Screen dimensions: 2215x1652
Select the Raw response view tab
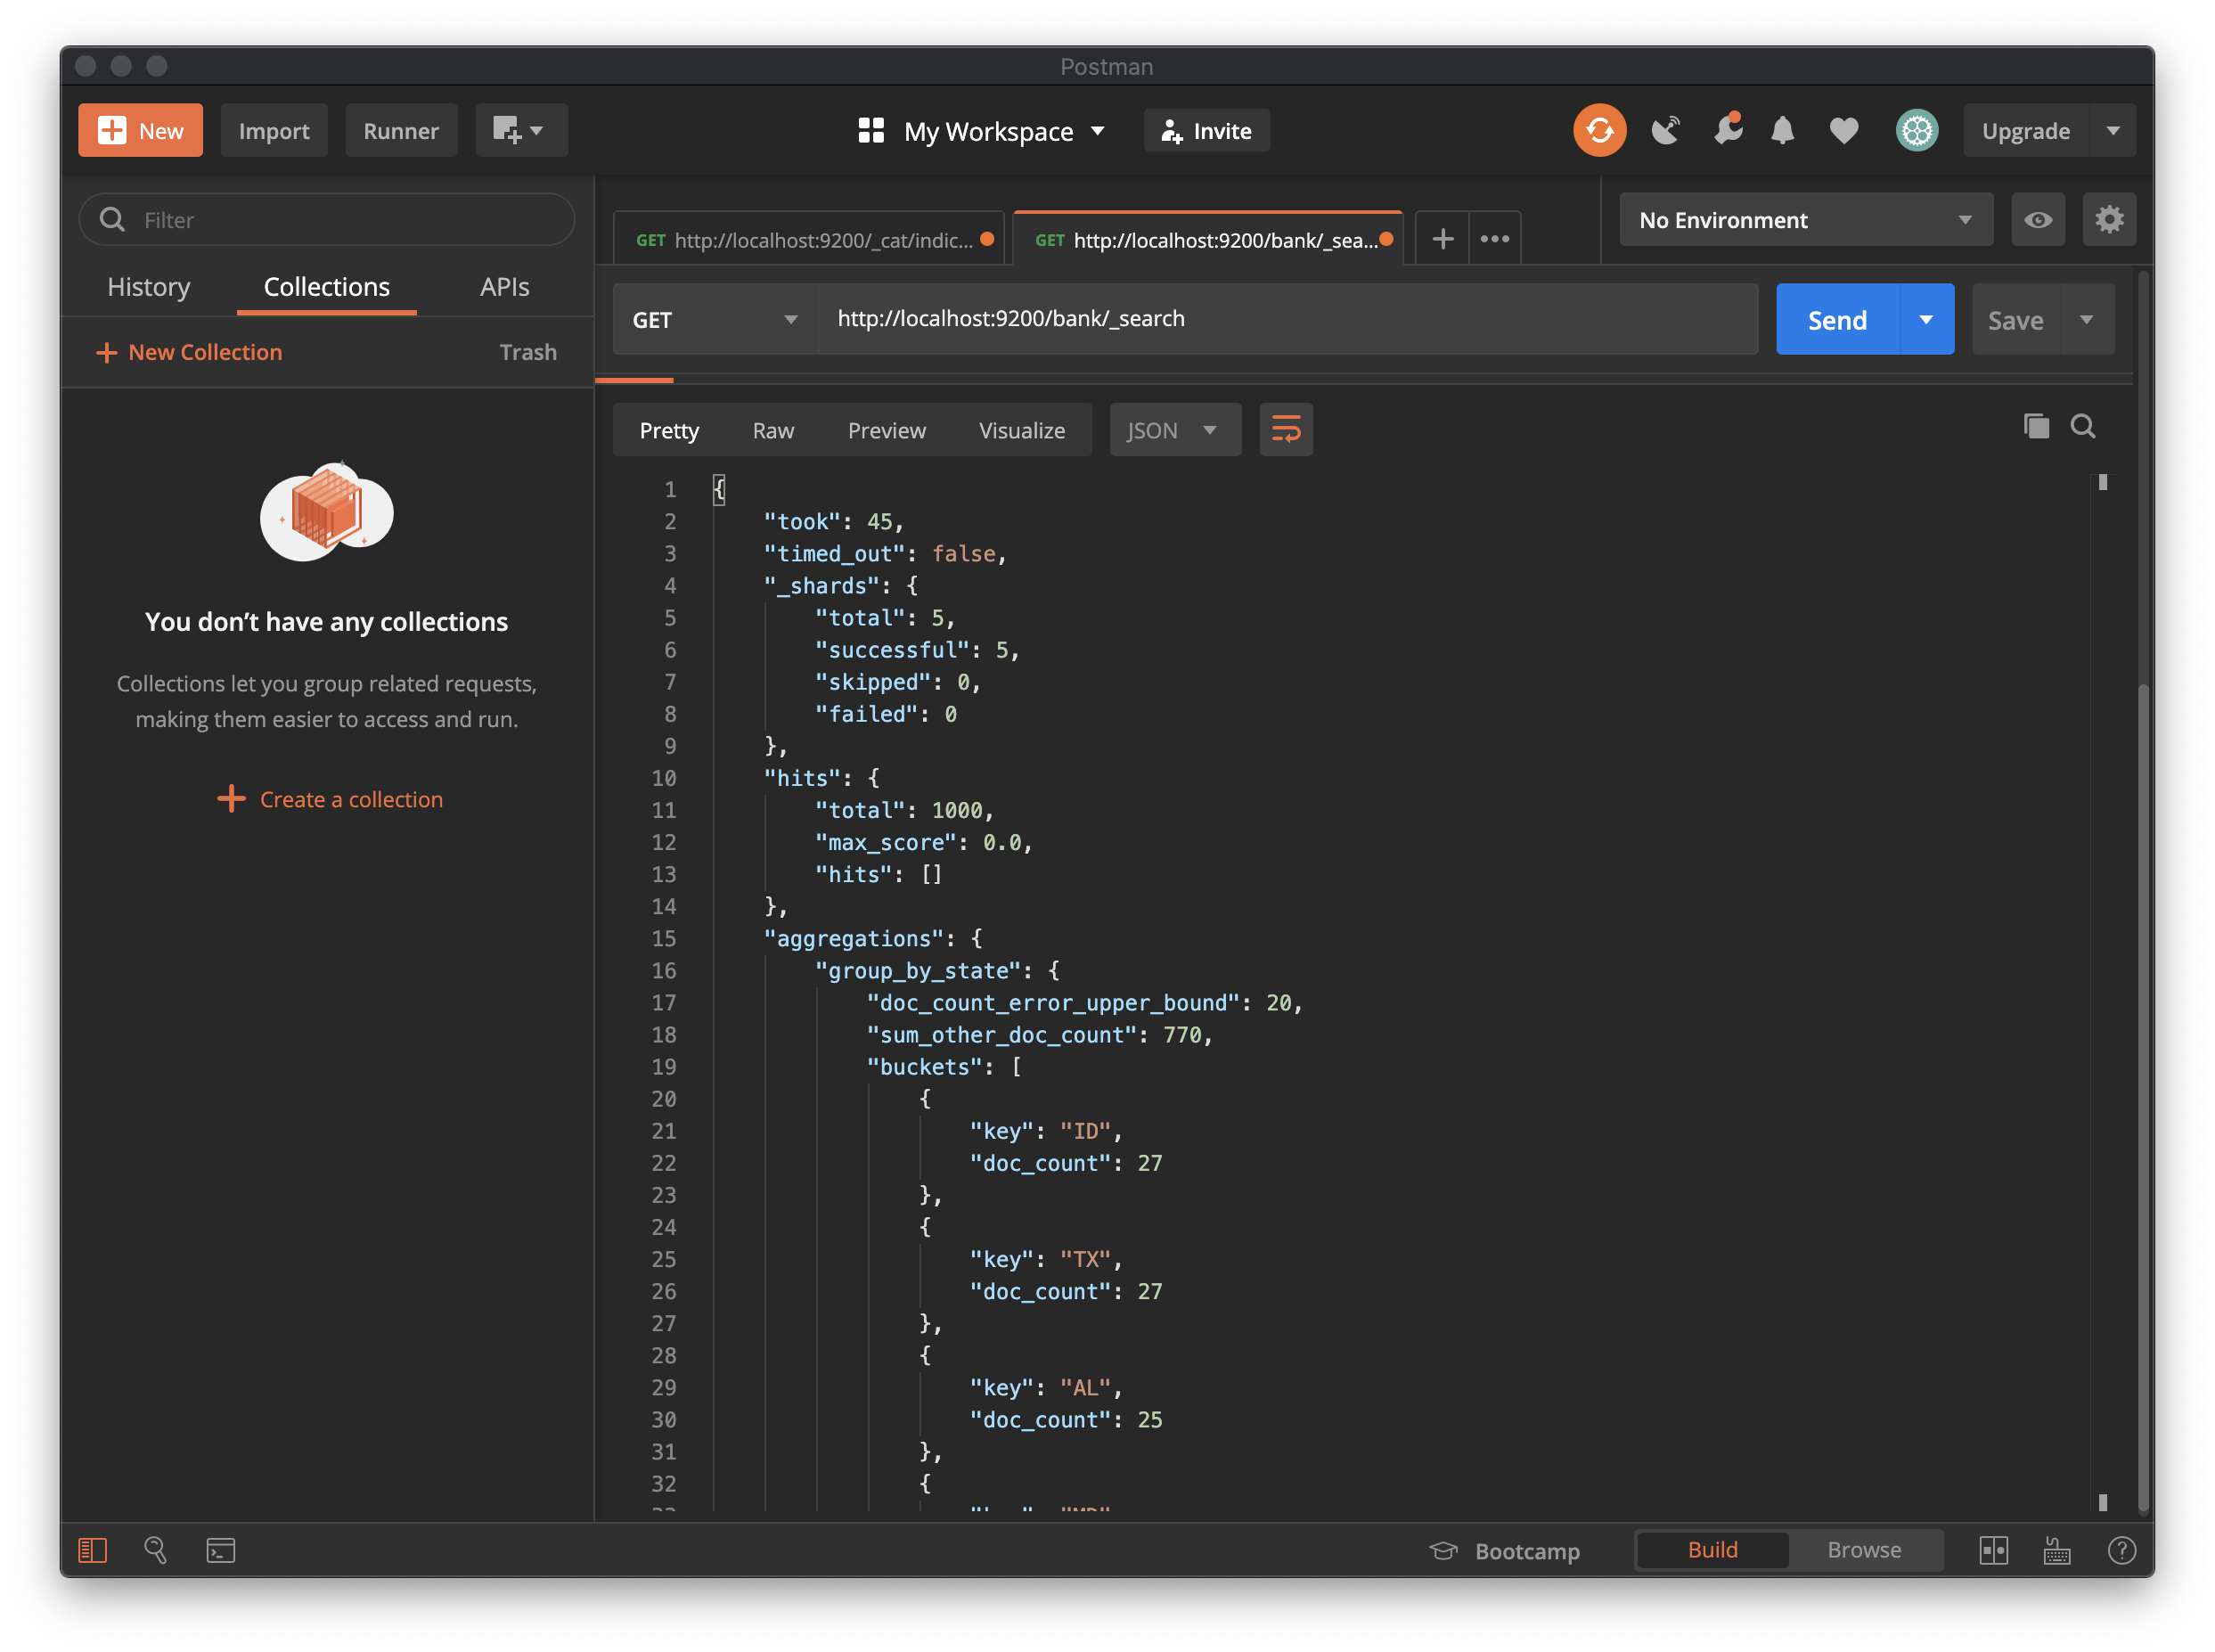click(772, 430)
